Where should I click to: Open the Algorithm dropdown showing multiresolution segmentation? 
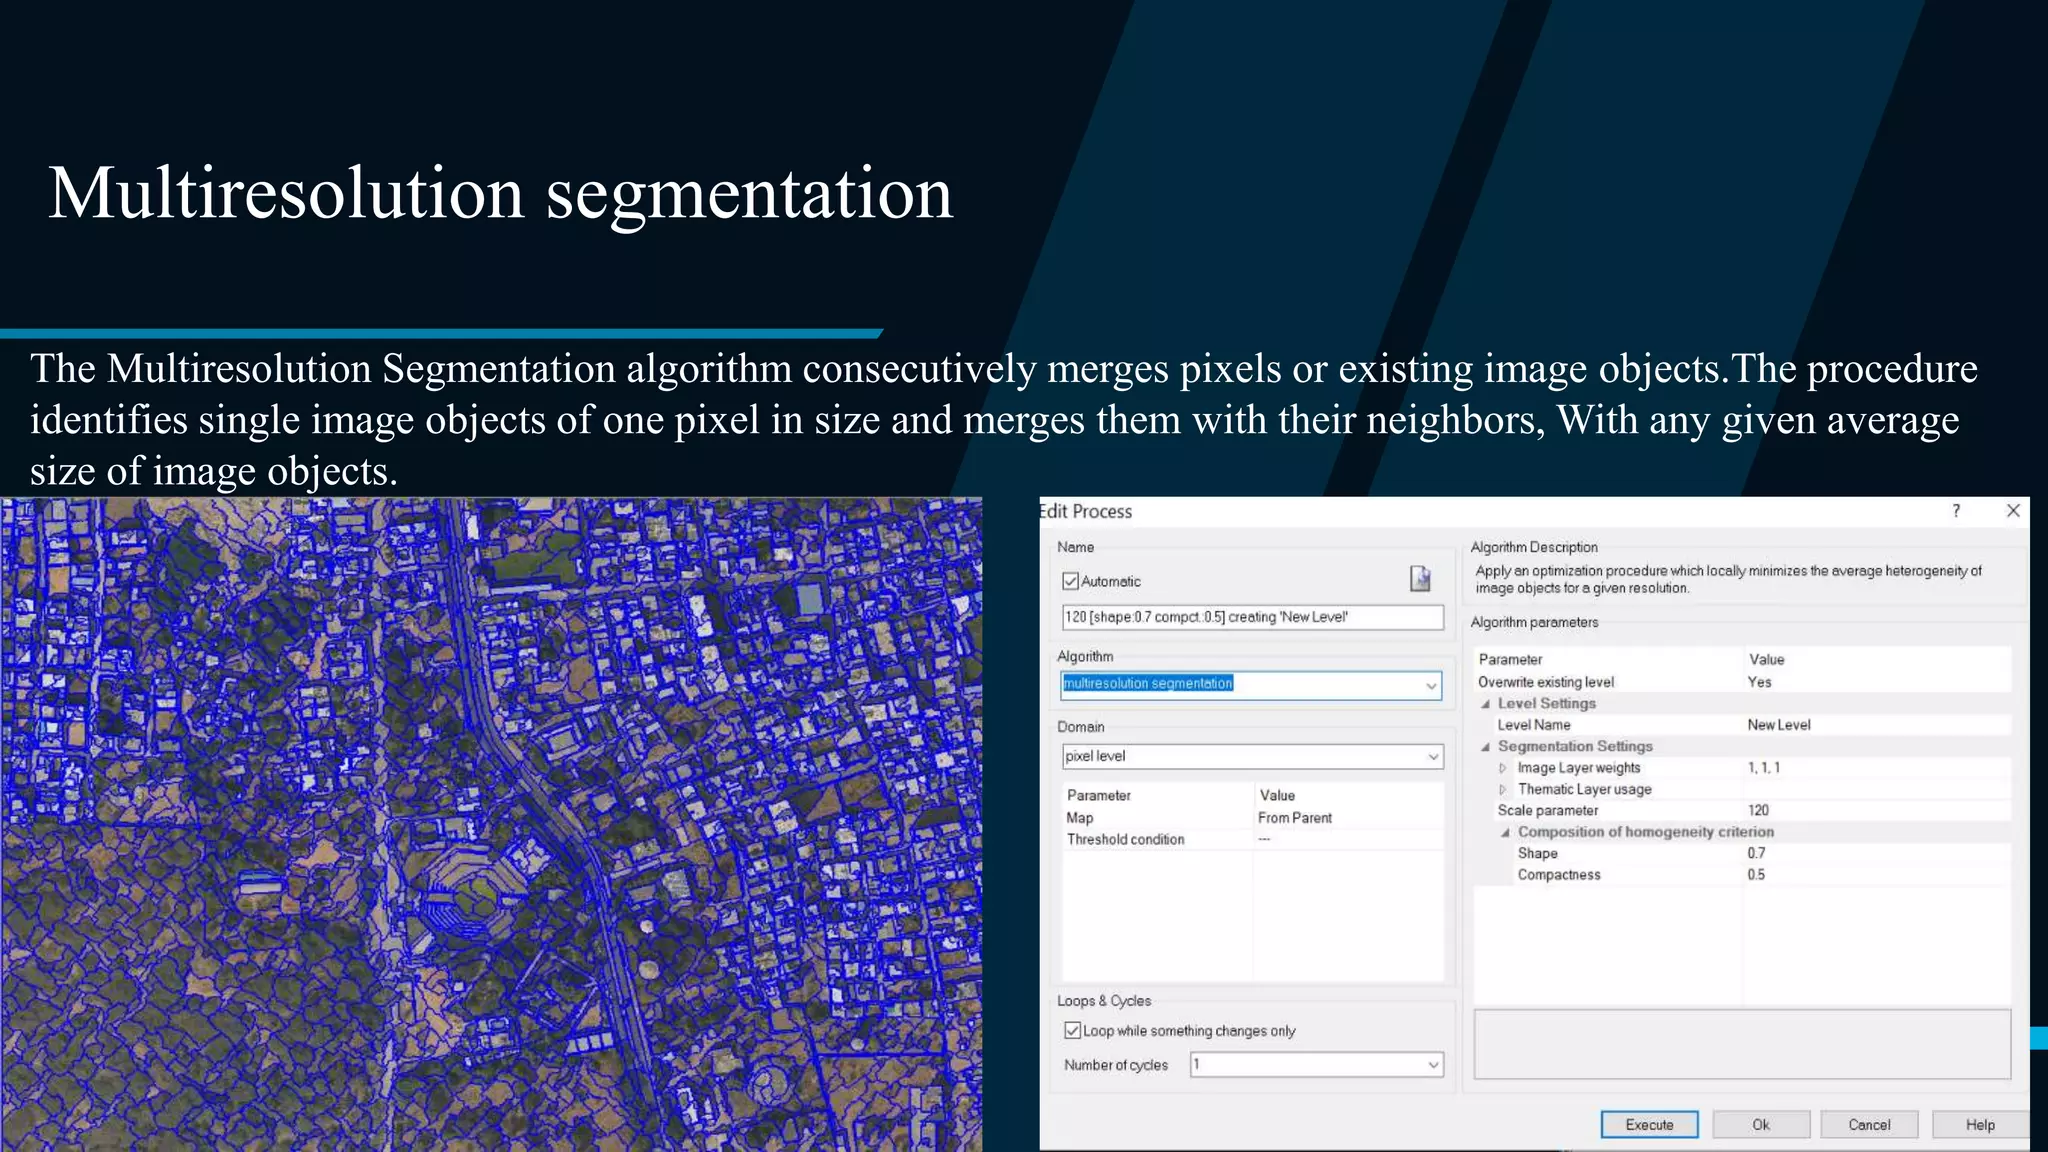coord(1431,685)
